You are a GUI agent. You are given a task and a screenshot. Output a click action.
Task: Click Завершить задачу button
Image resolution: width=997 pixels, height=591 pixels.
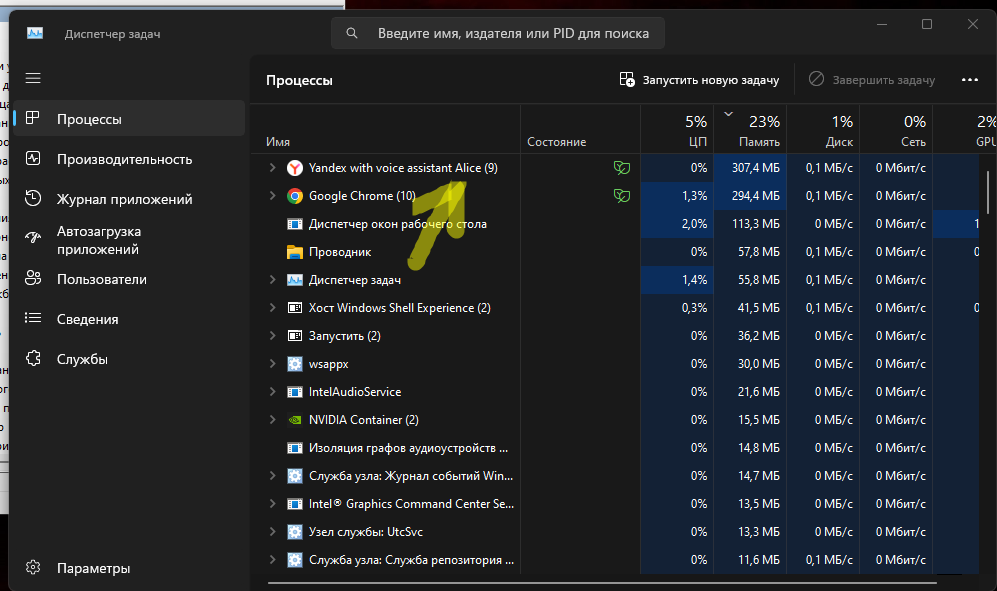pyautogui.click(x=872, y=80)
